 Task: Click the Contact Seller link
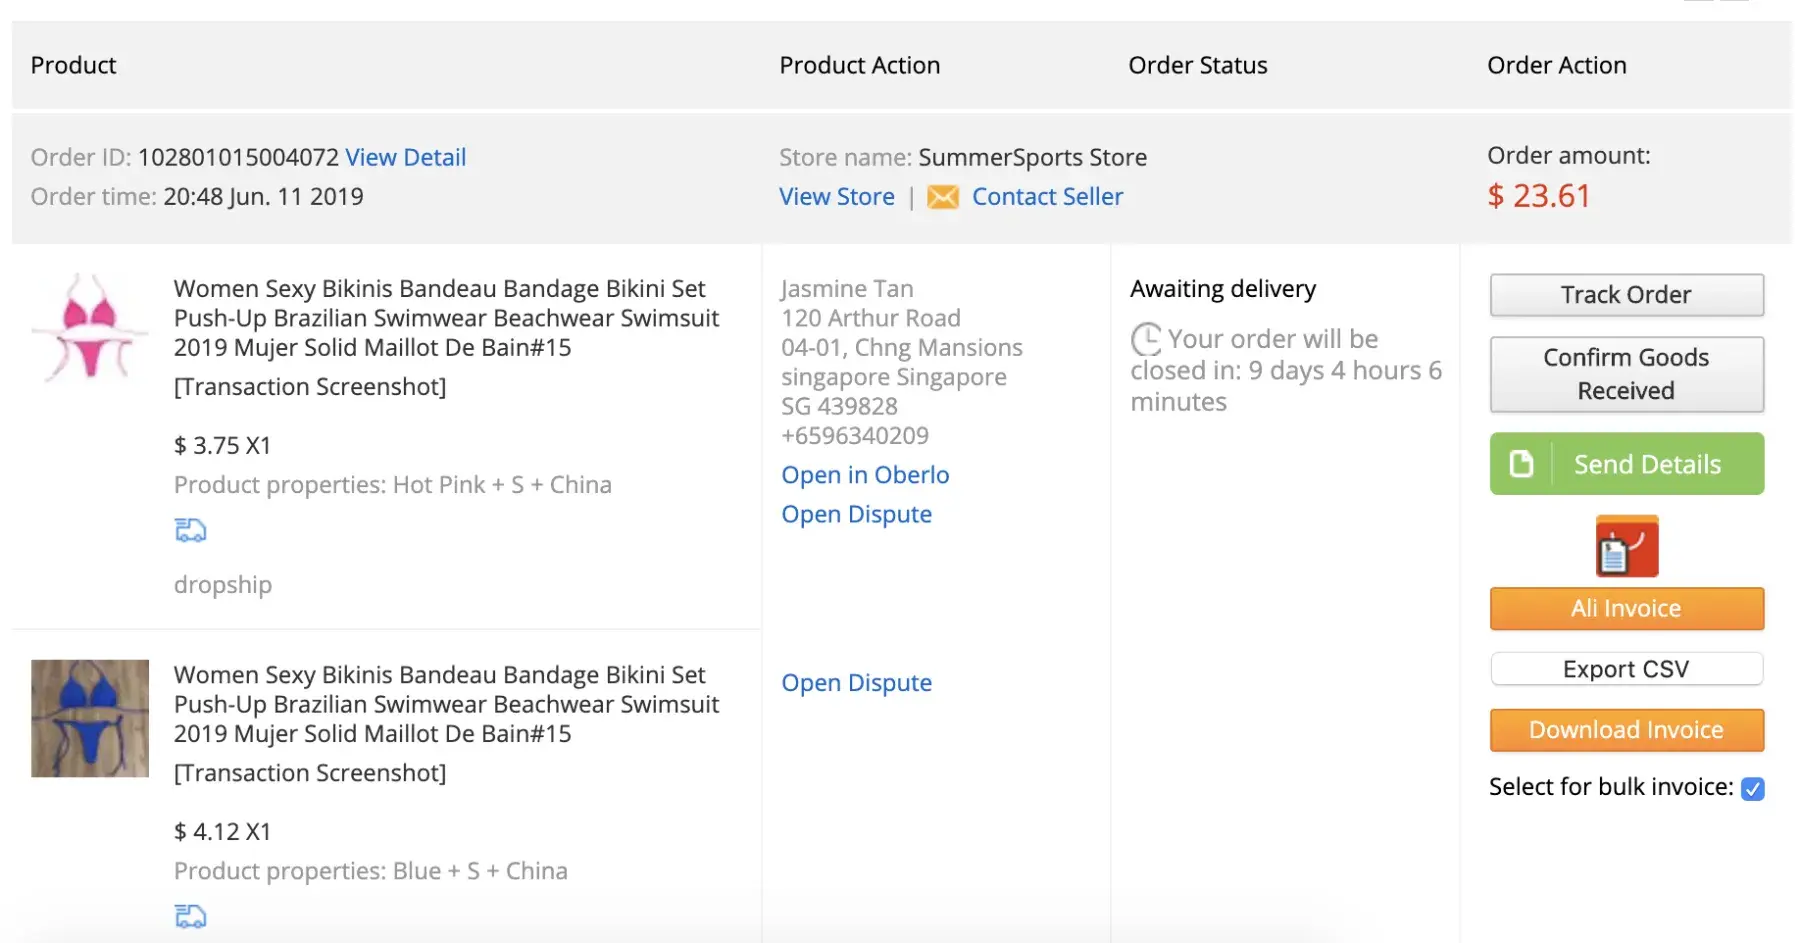point(1047,197)
